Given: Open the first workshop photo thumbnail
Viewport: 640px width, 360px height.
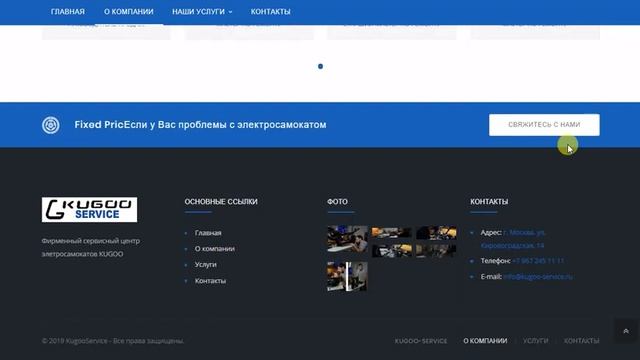Looking at the screenshot, I should pos(347,239).
